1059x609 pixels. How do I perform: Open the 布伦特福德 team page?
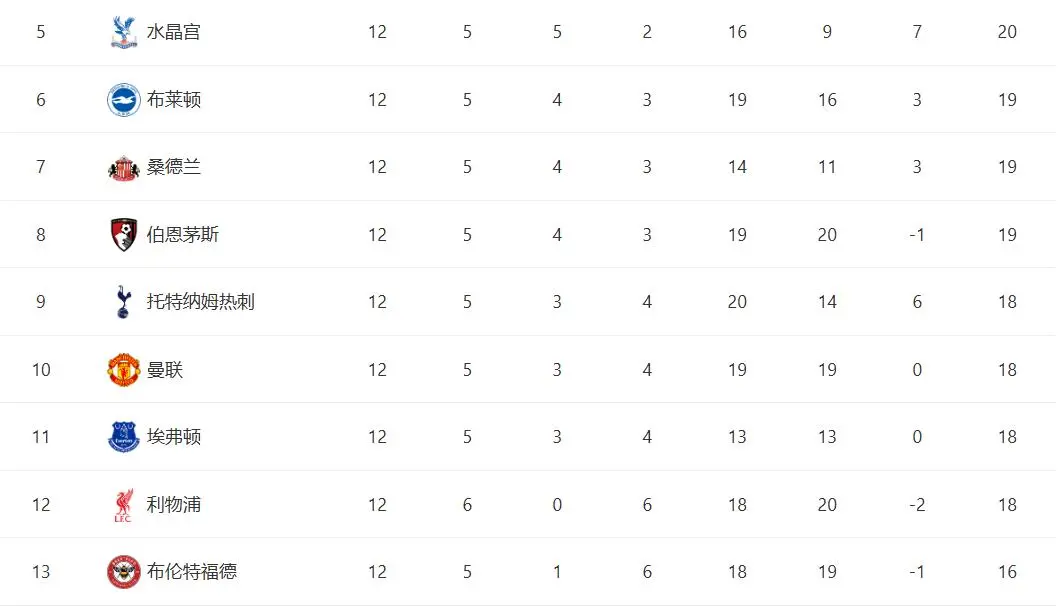coord(192,572)
